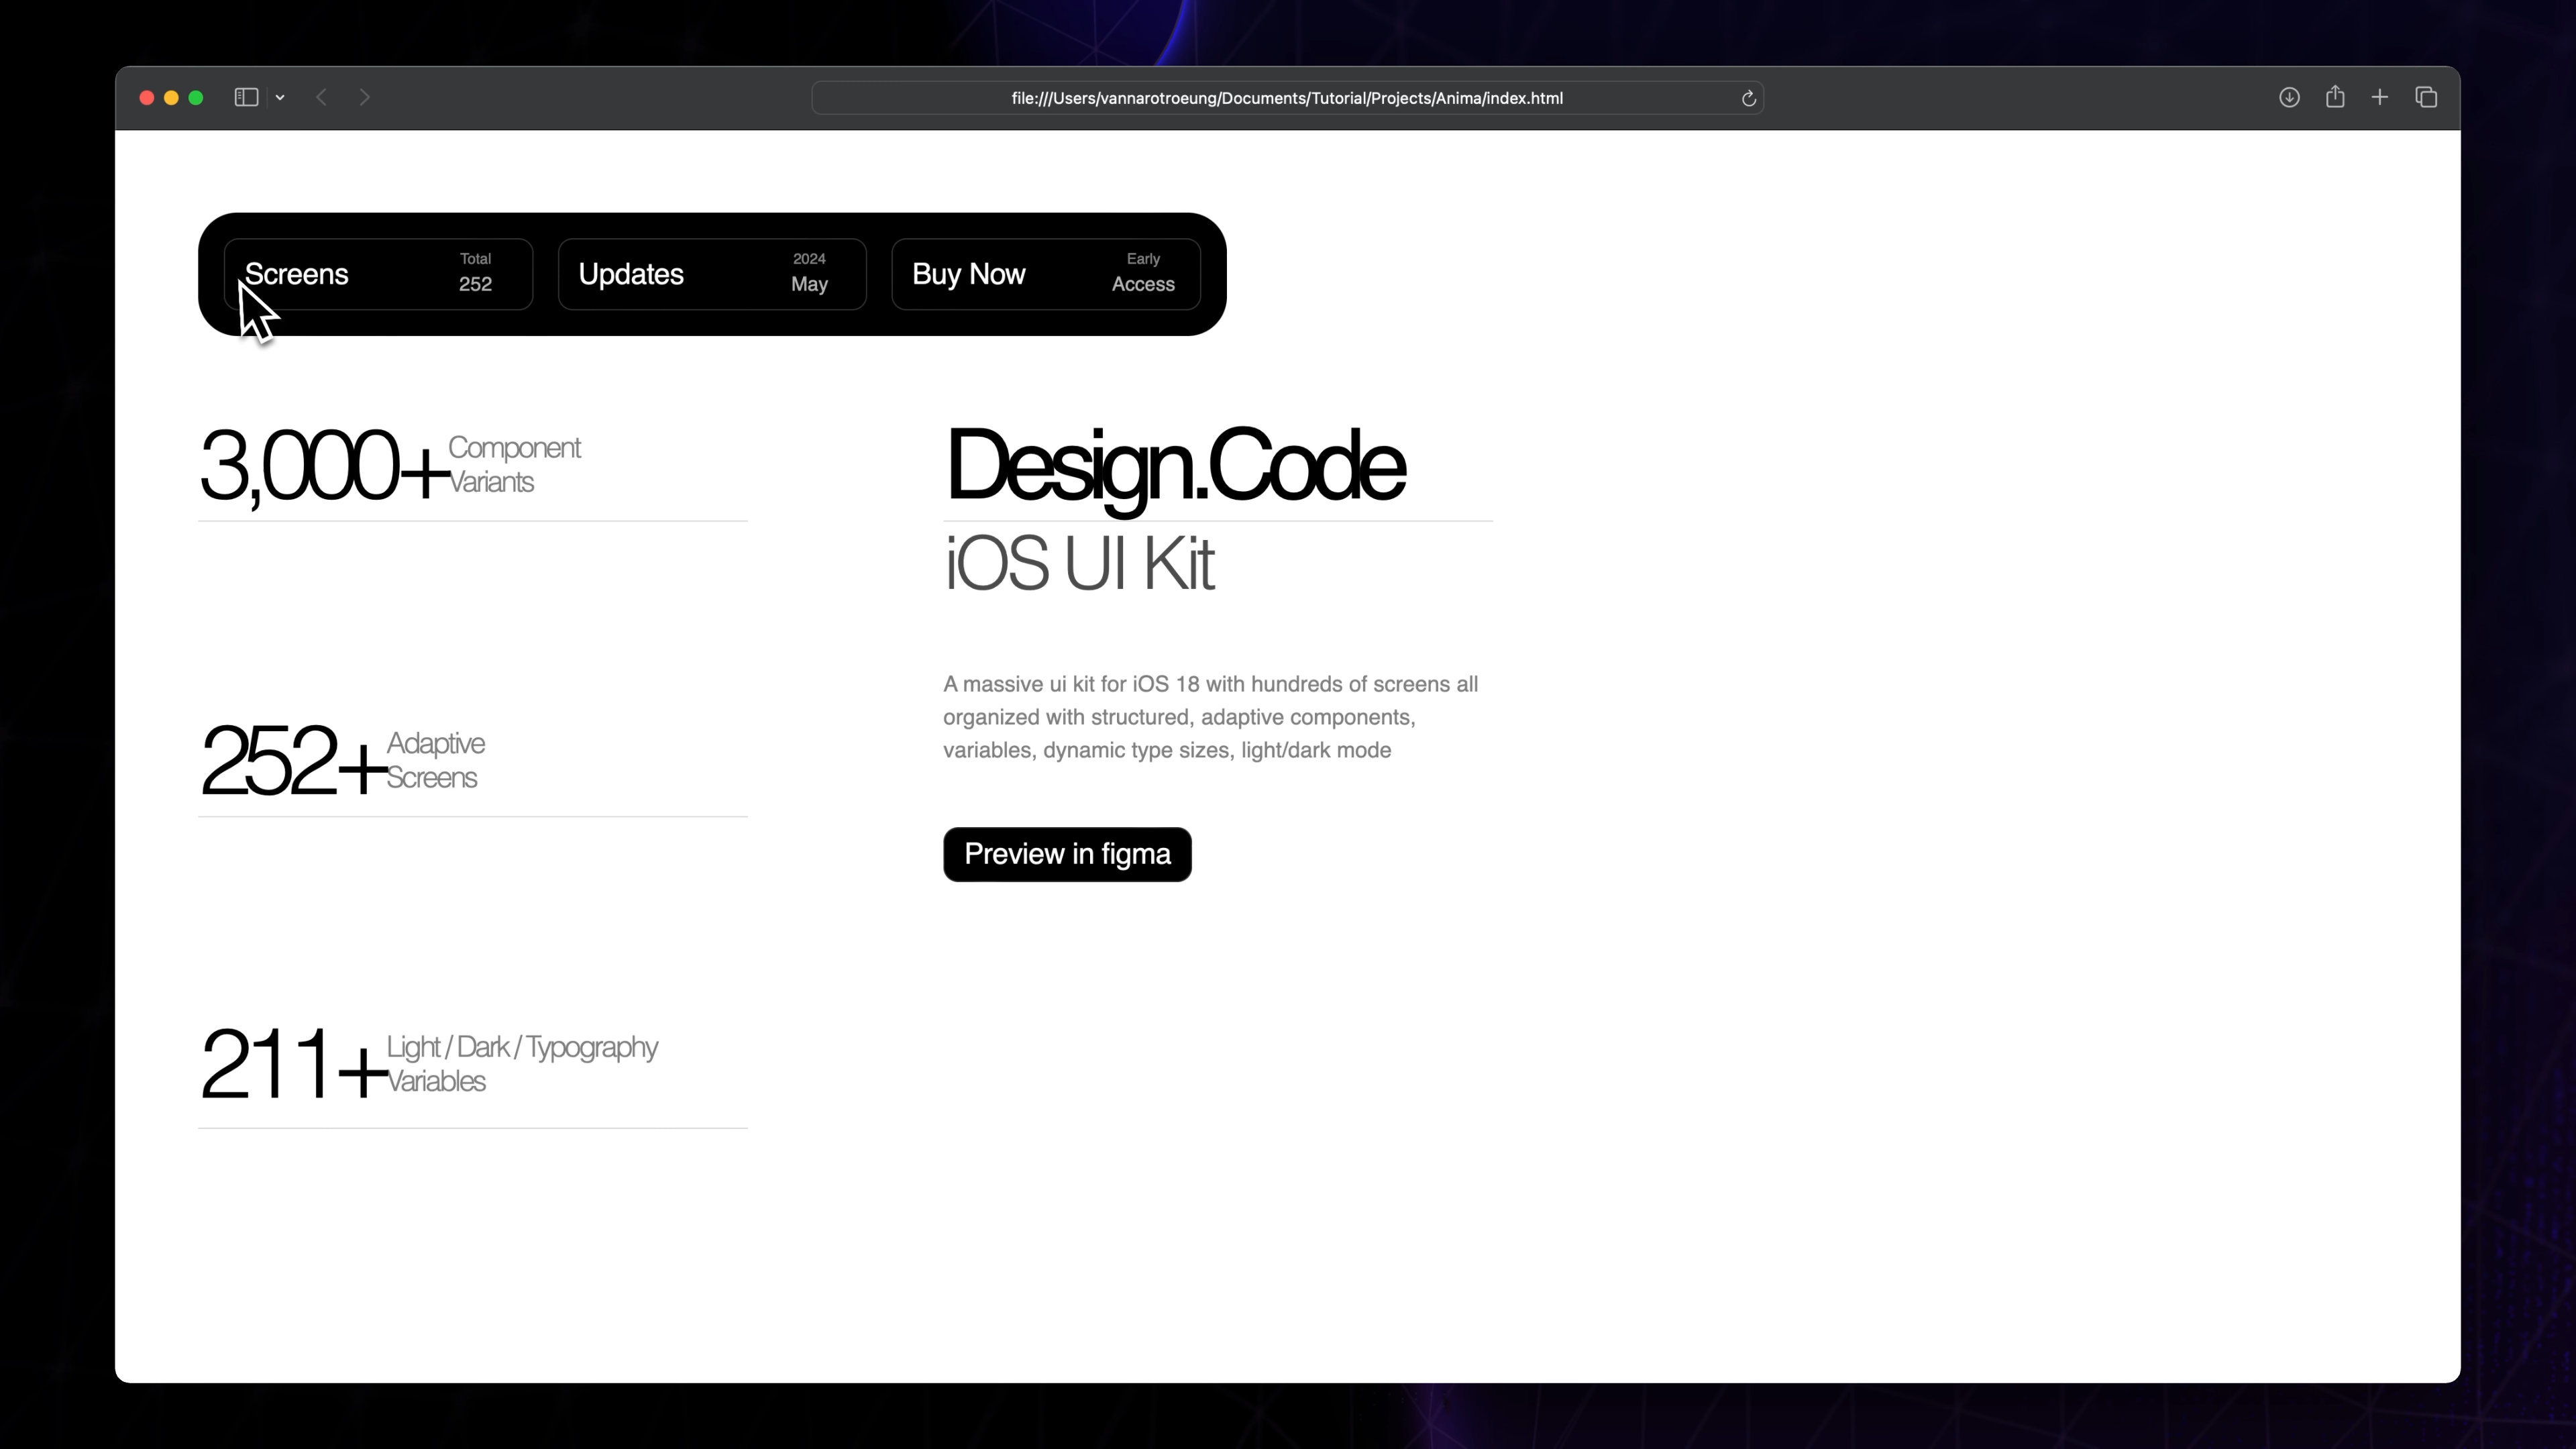
Task: Go forward with the forward arrow
Action: pyautogui.click(x=365, y=97)
